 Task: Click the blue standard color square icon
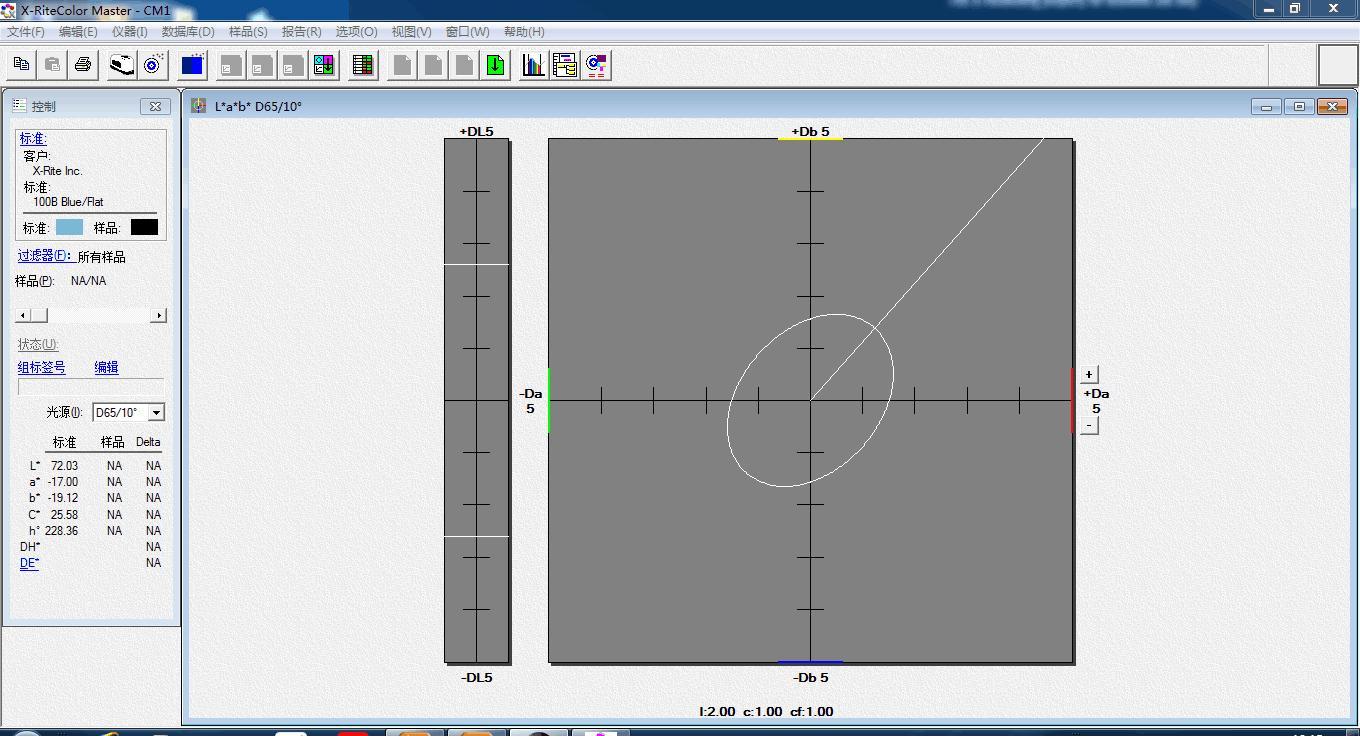click(192, 65)
